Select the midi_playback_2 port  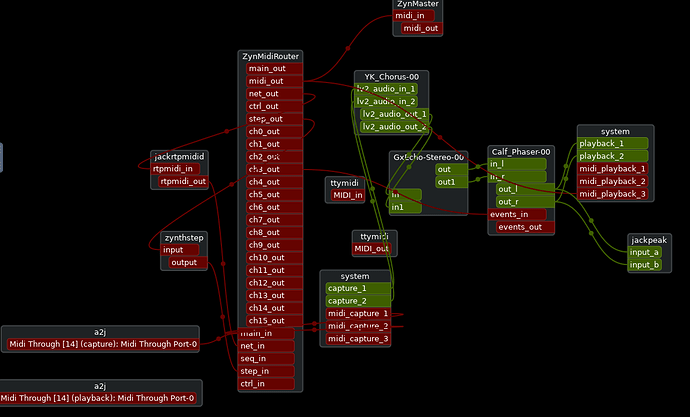[x=613, y=182]
